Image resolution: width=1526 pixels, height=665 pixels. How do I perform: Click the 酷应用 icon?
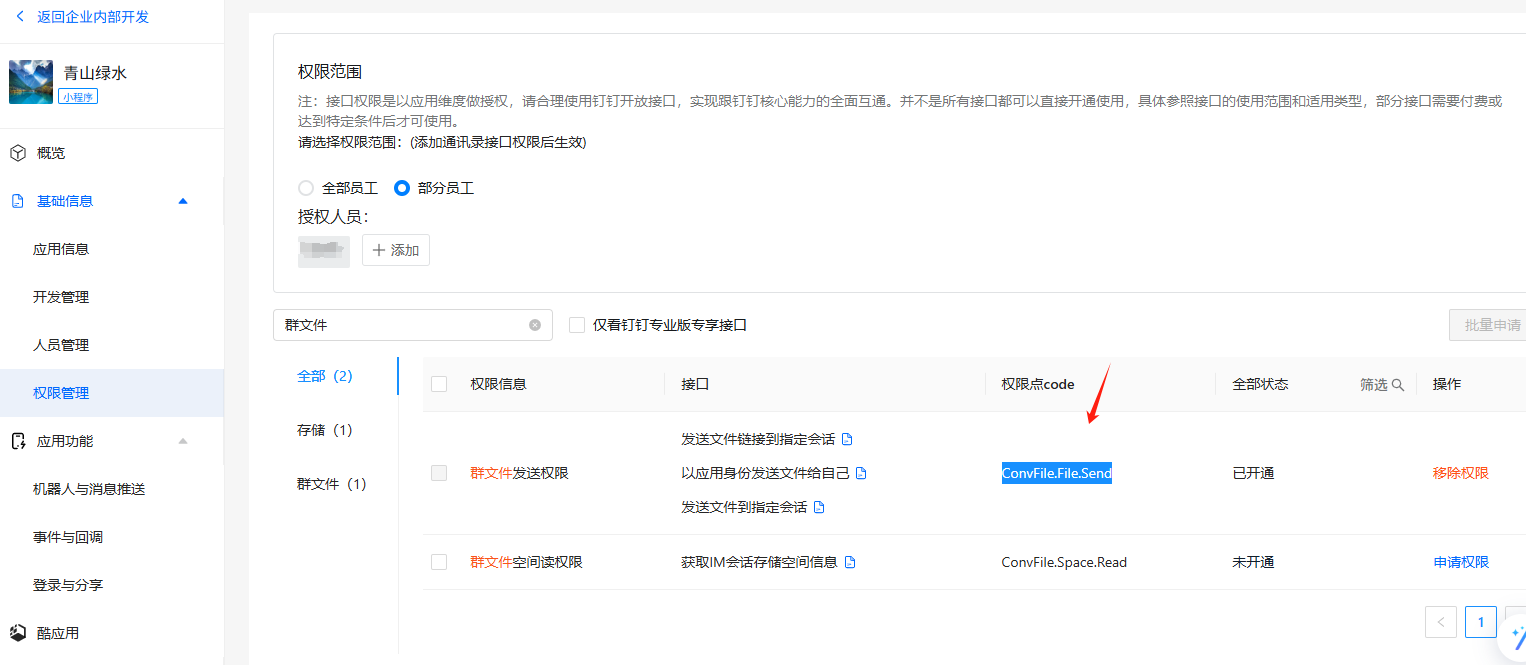click(18, 633)
